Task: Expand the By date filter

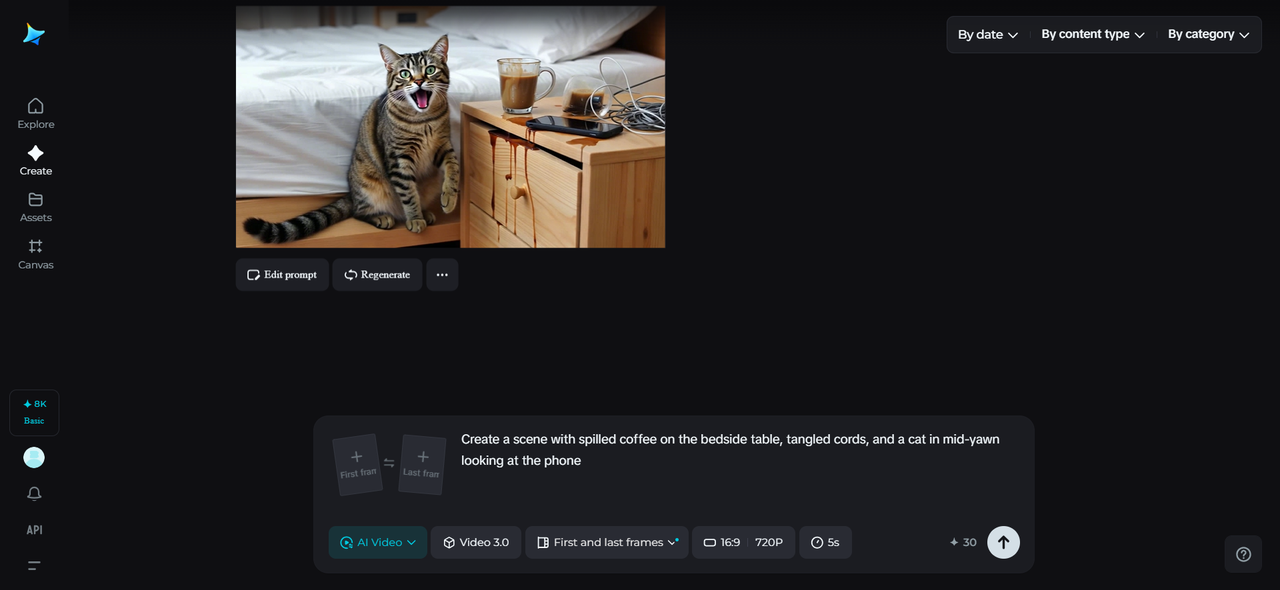Action: point(987,35)
